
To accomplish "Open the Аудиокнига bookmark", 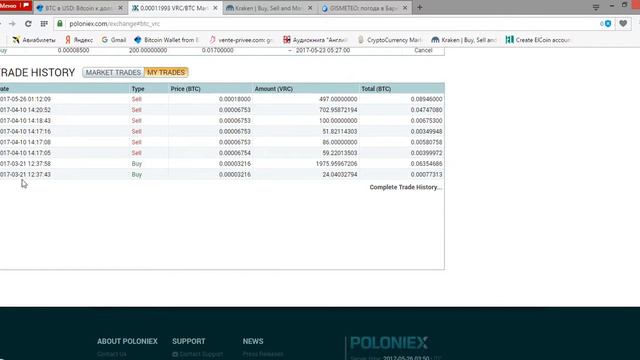I will tap(315, 40).
